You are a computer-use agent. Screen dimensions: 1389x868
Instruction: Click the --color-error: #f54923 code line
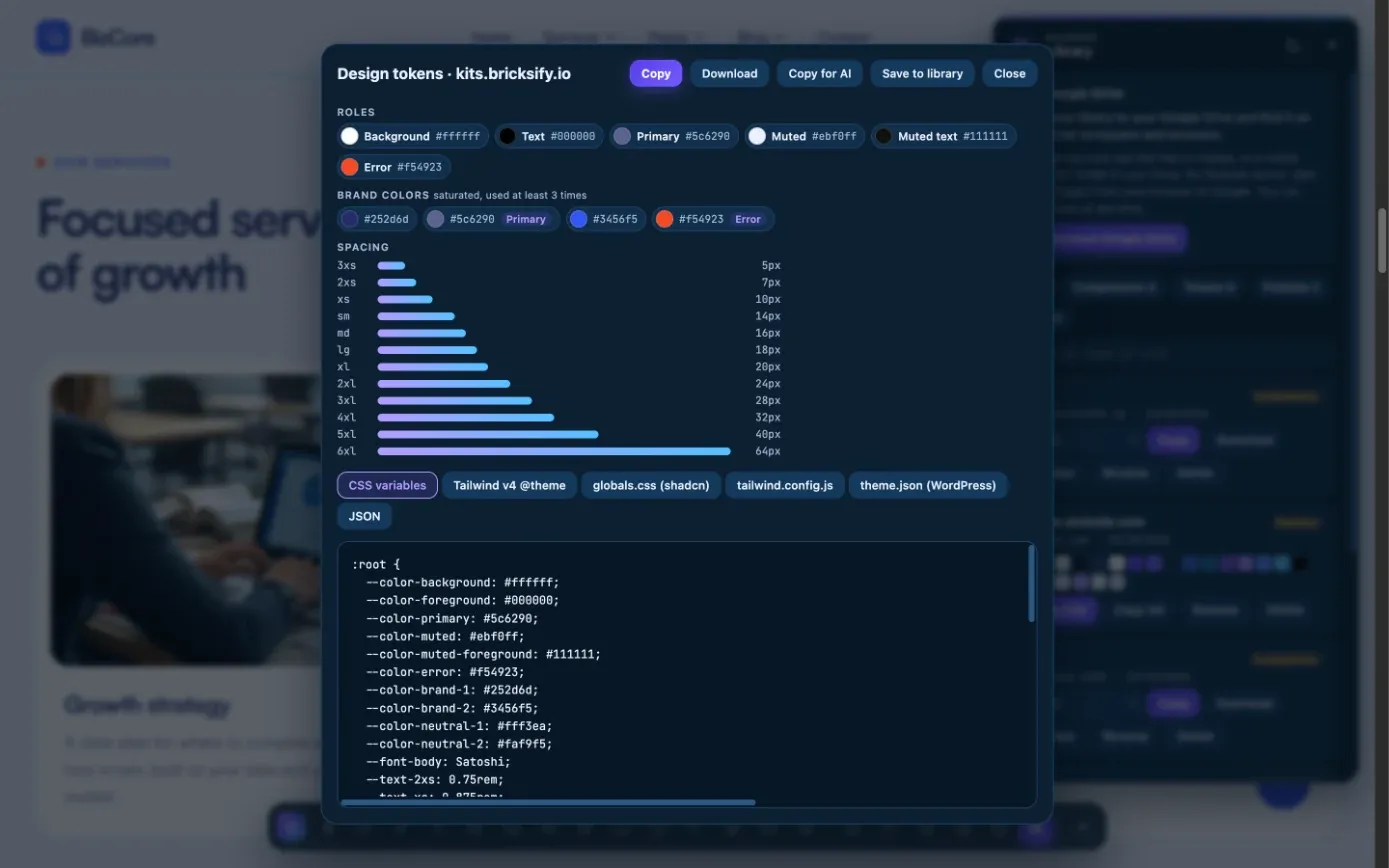point(445,672)
